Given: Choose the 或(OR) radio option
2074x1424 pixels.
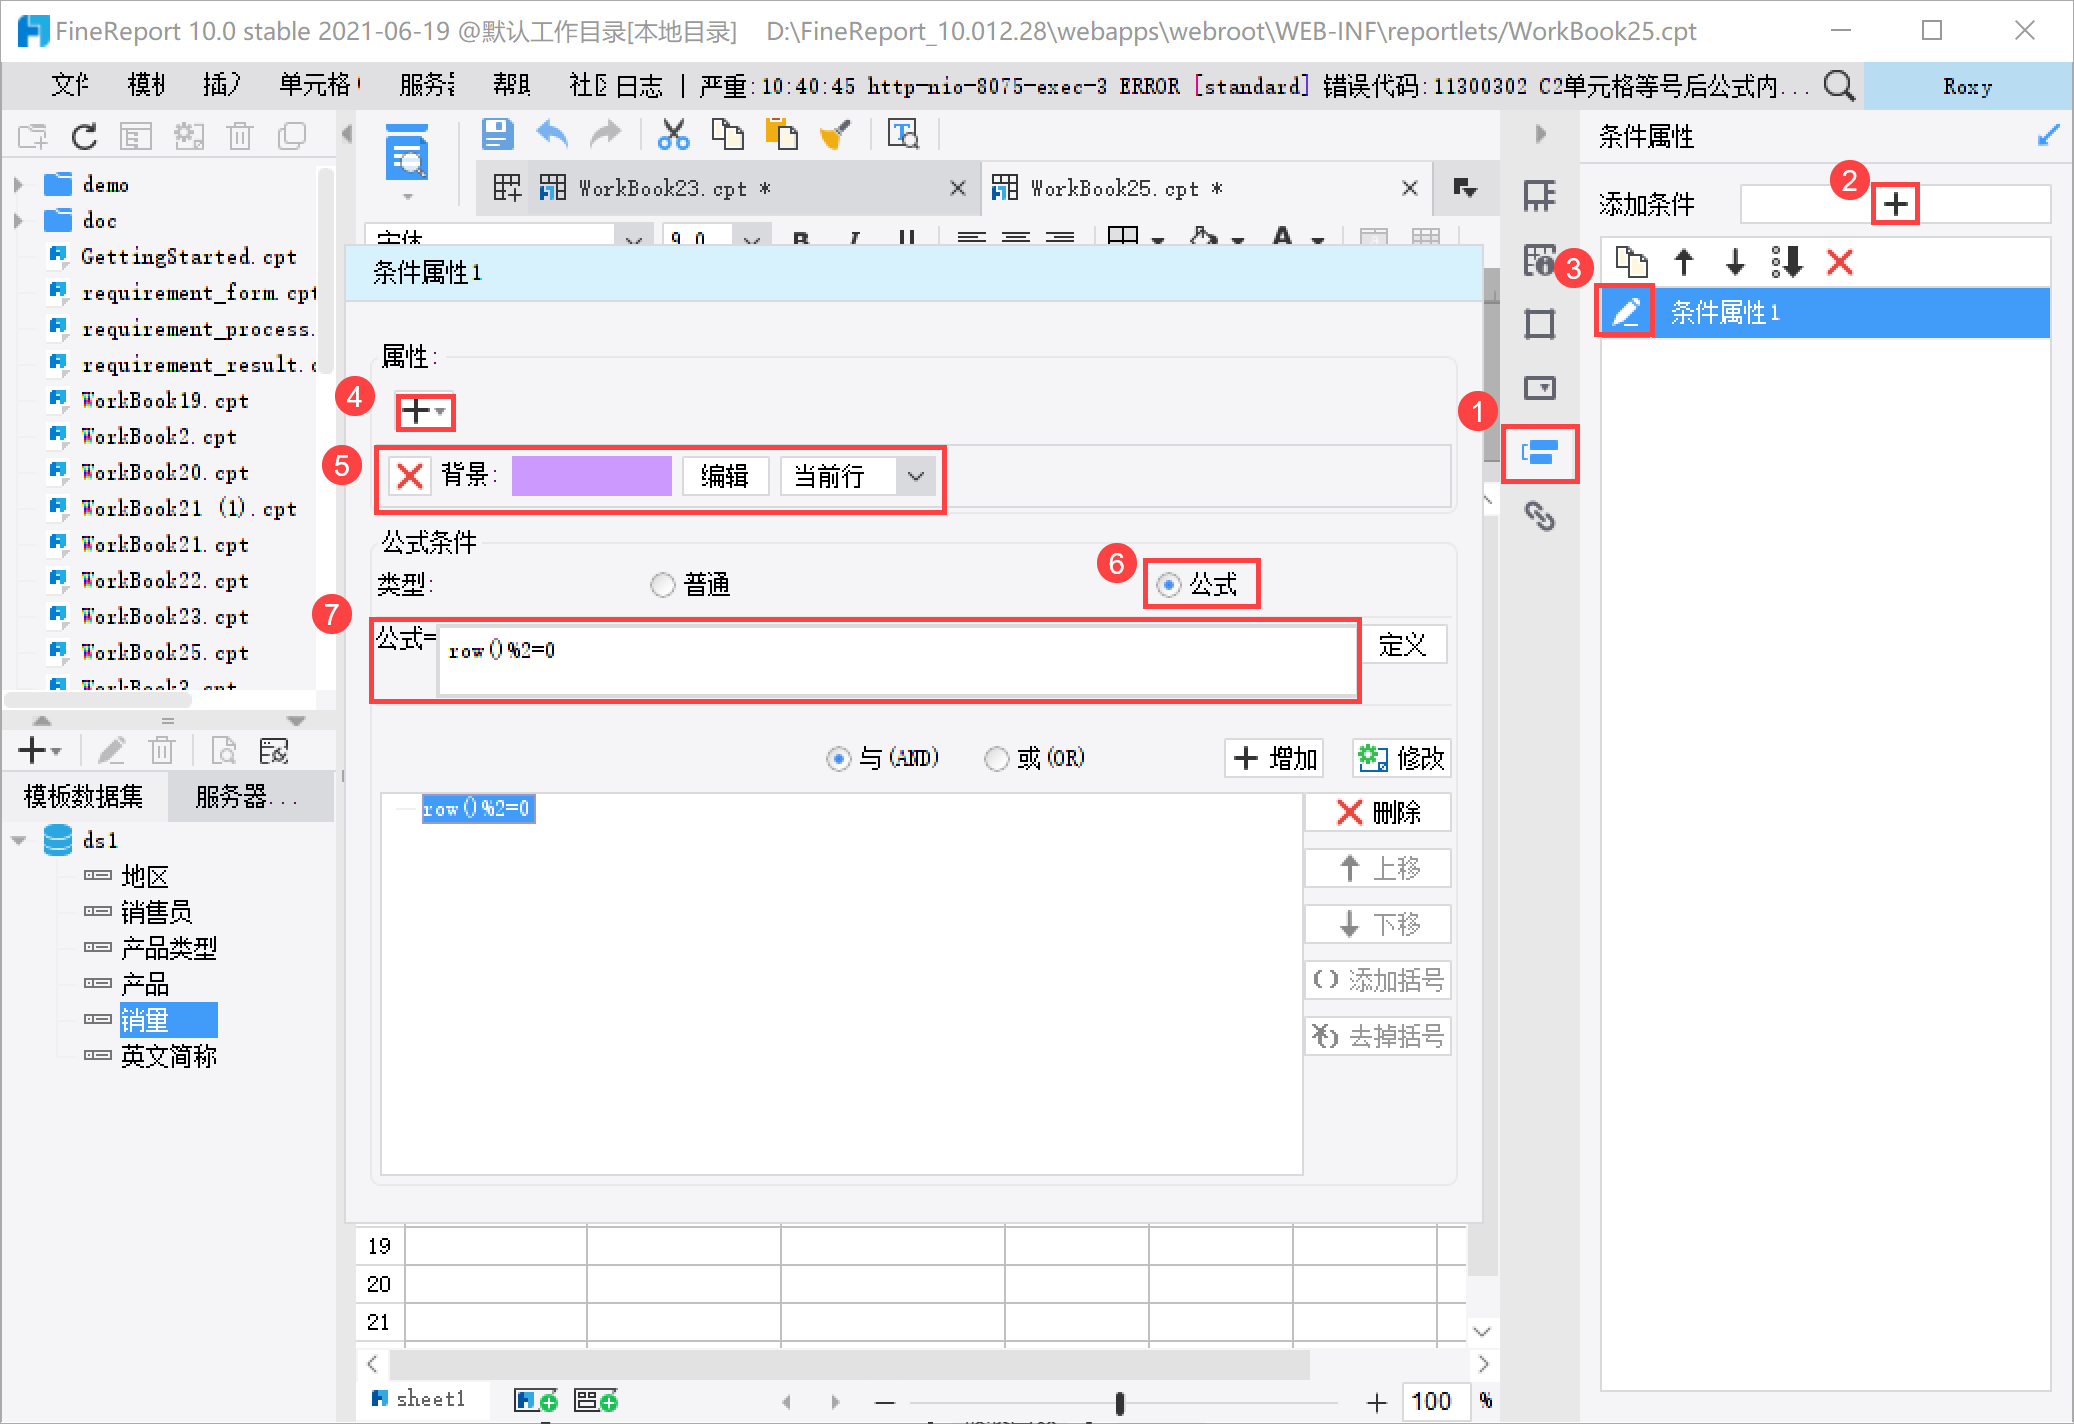Looking at the screenshot, I should 996,759.
